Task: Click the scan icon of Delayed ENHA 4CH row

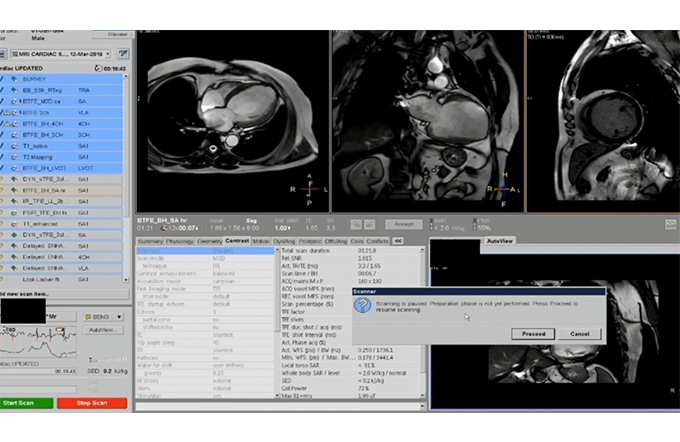Action: coord(15,257)
